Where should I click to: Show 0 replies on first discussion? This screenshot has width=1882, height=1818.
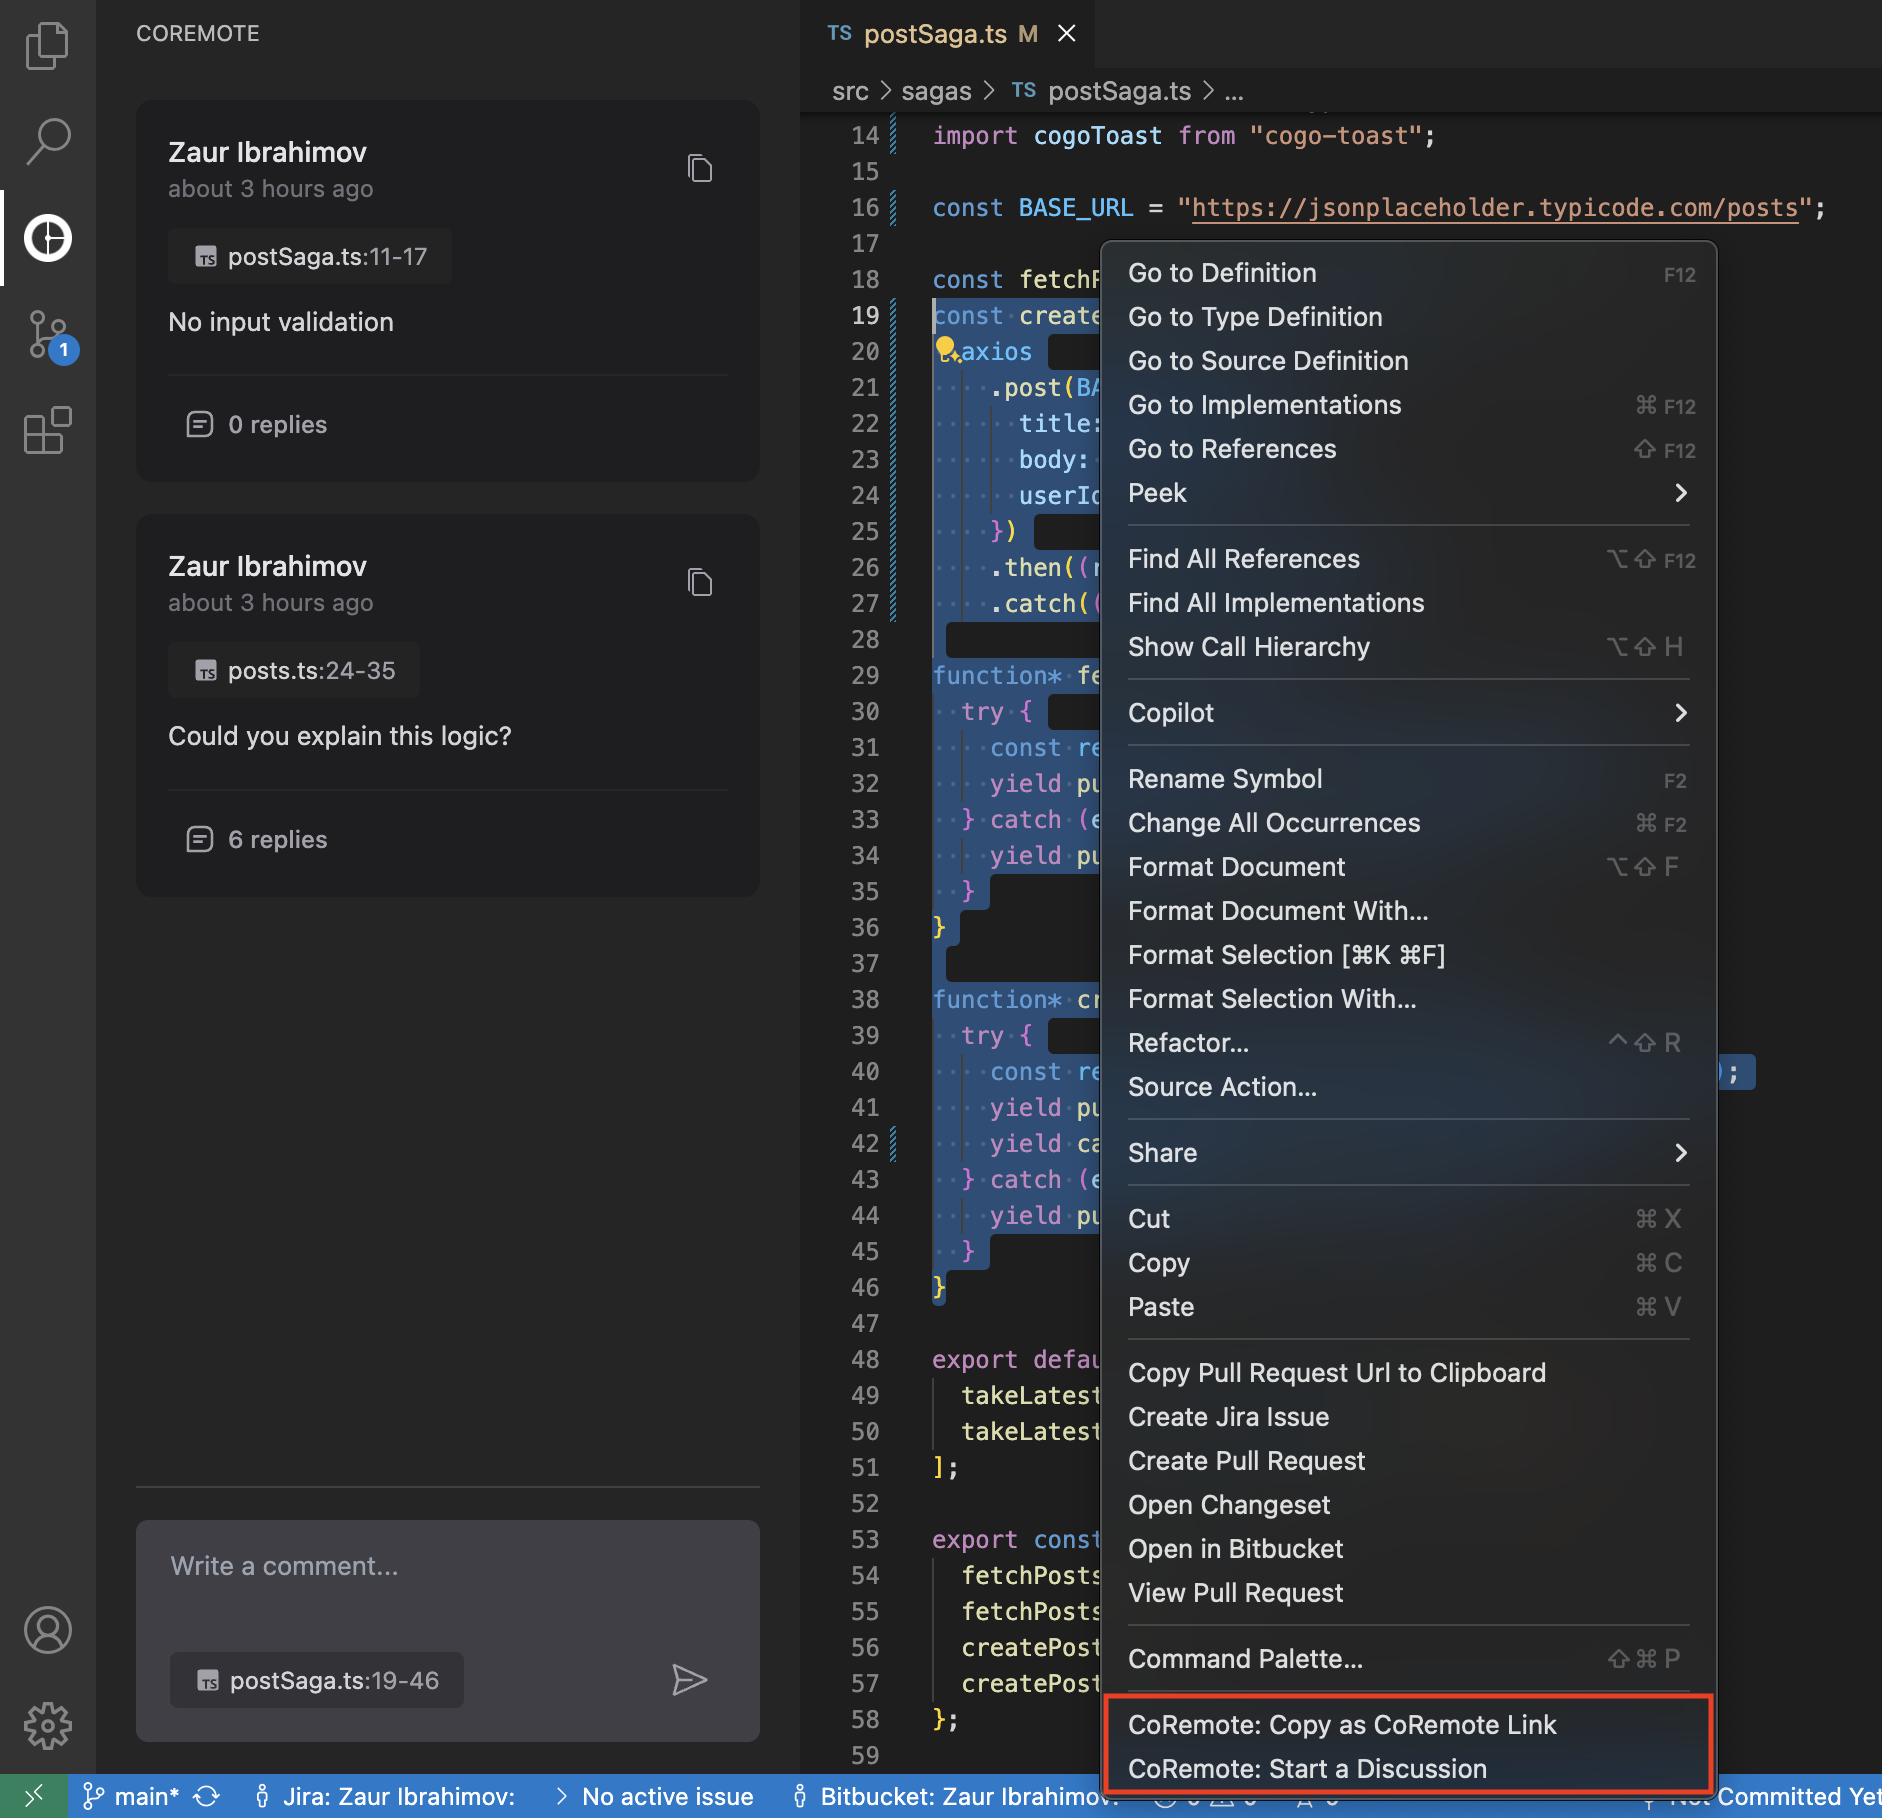coord(257,424)
